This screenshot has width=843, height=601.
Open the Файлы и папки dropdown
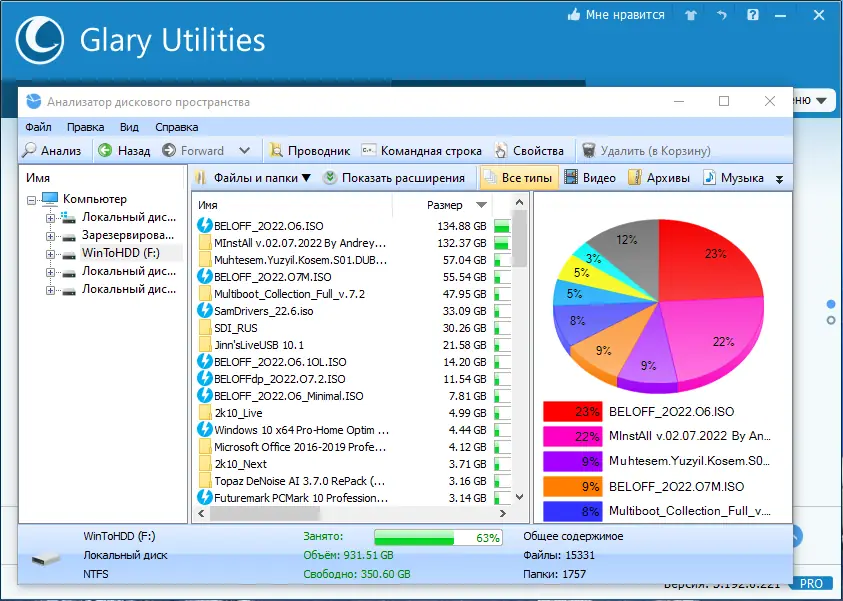252,178
